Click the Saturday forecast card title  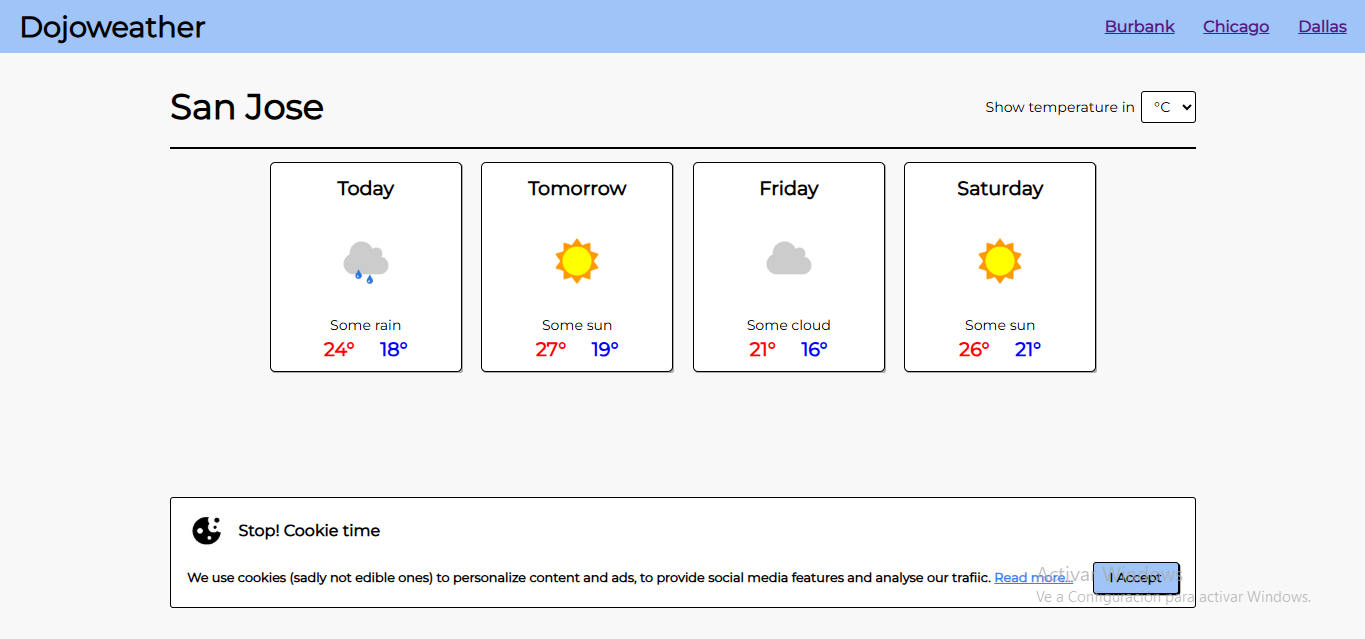pos(999,188)
